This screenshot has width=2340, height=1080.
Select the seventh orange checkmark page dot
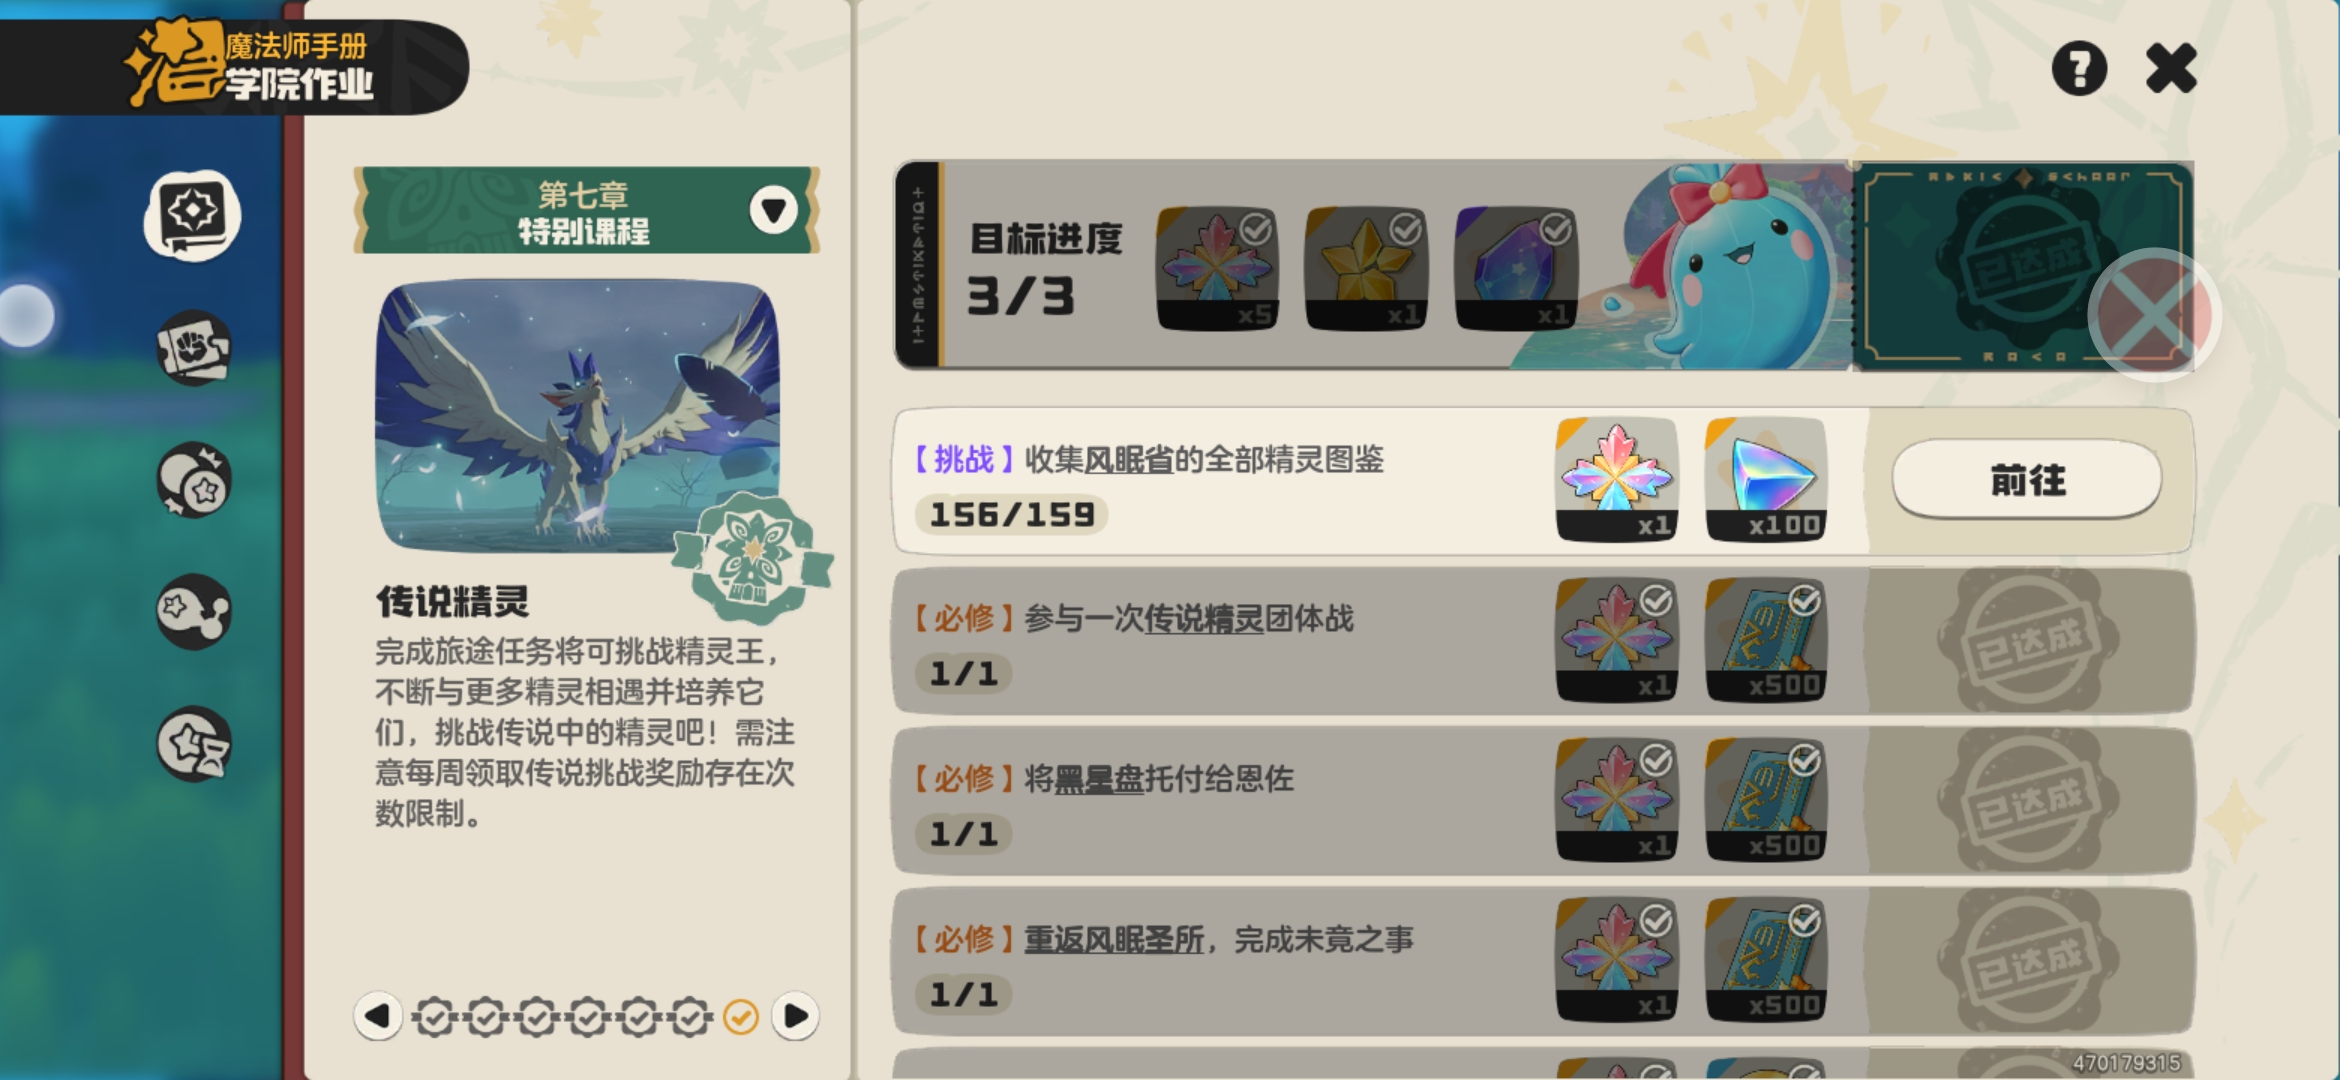741,1017
